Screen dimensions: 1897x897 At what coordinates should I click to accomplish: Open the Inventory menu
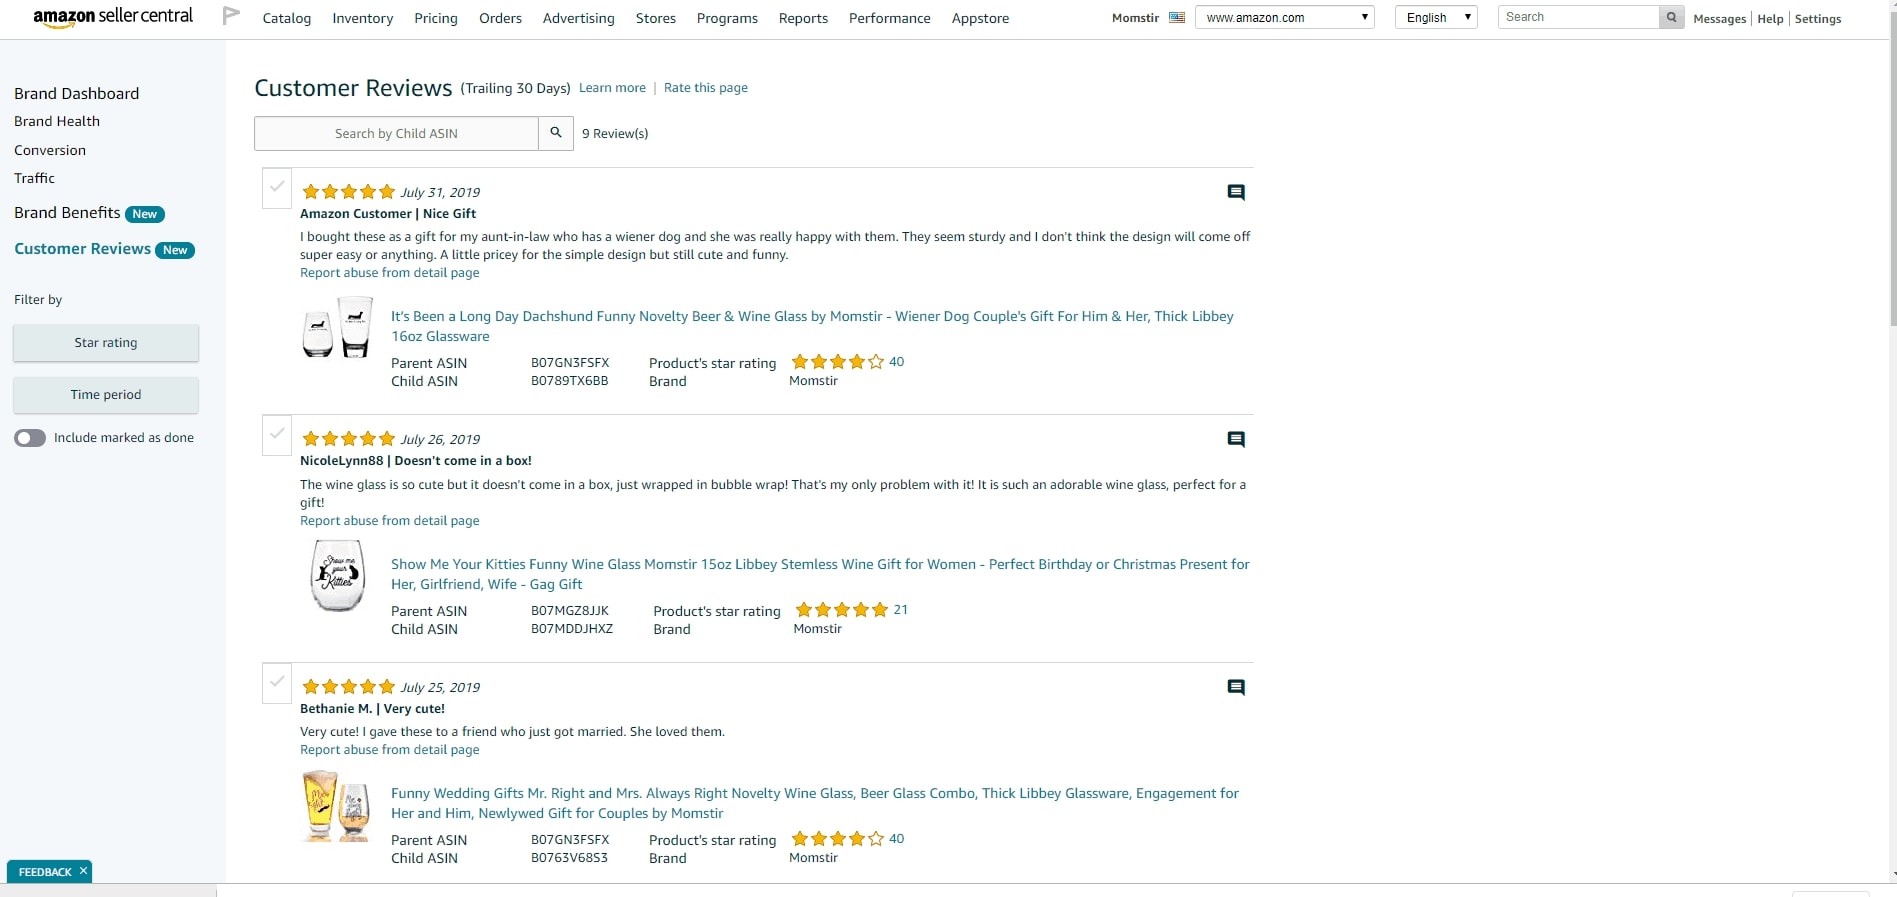363,18
